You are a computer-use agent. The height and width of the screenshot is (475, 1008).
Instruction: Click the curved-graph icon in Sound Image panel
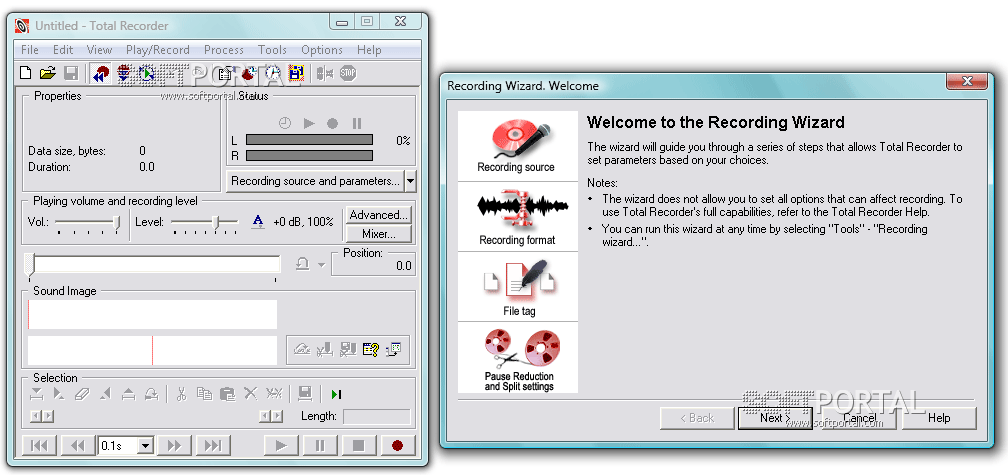(302, 350)
